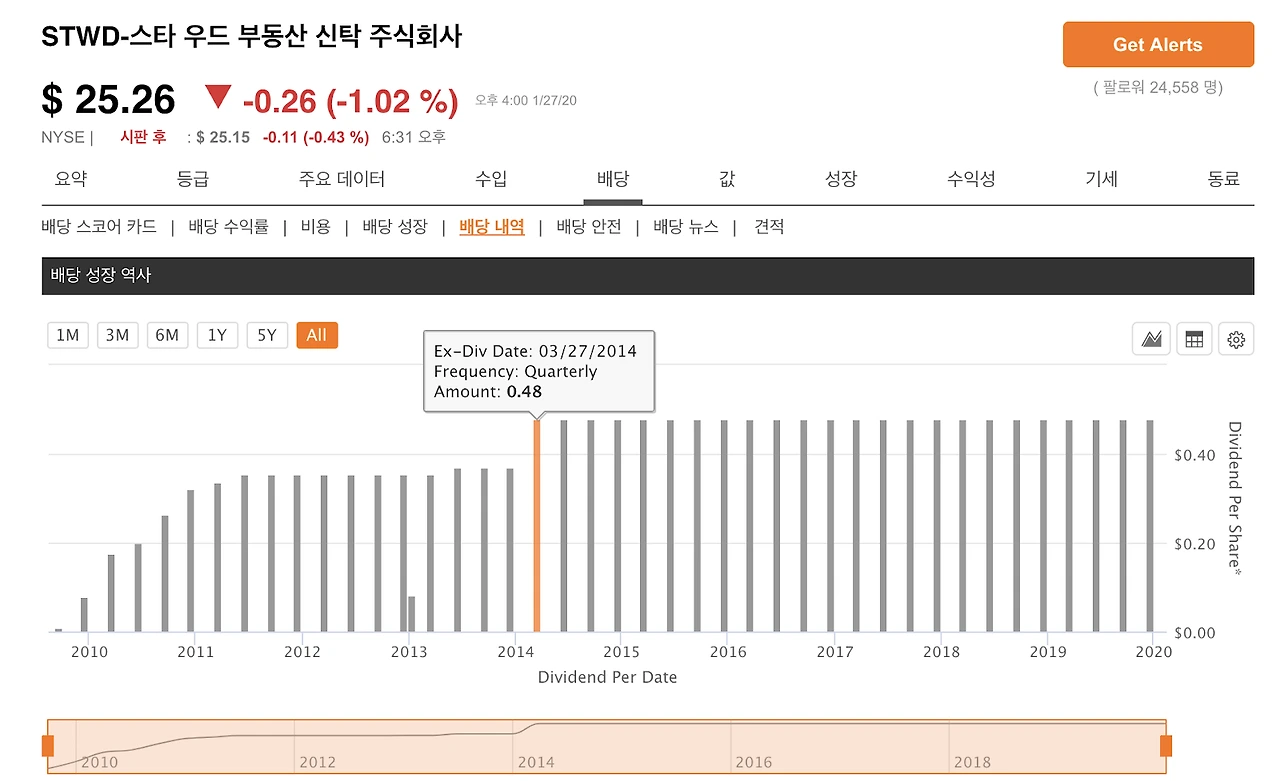Go to 비용 sub-page

click(x=315, y=227)
